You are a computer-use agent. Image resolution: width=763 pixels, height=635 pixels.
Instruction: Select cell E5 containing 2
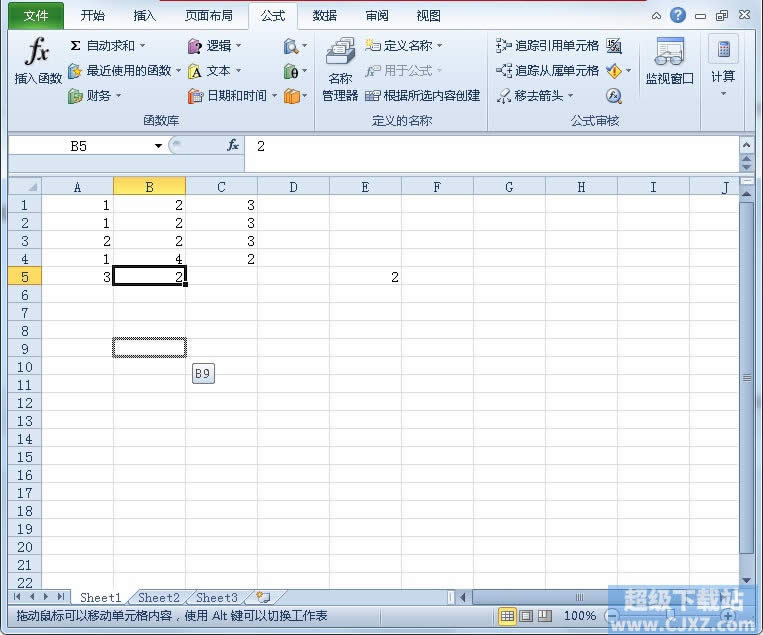pyautogui.click(x=365, y=277)
